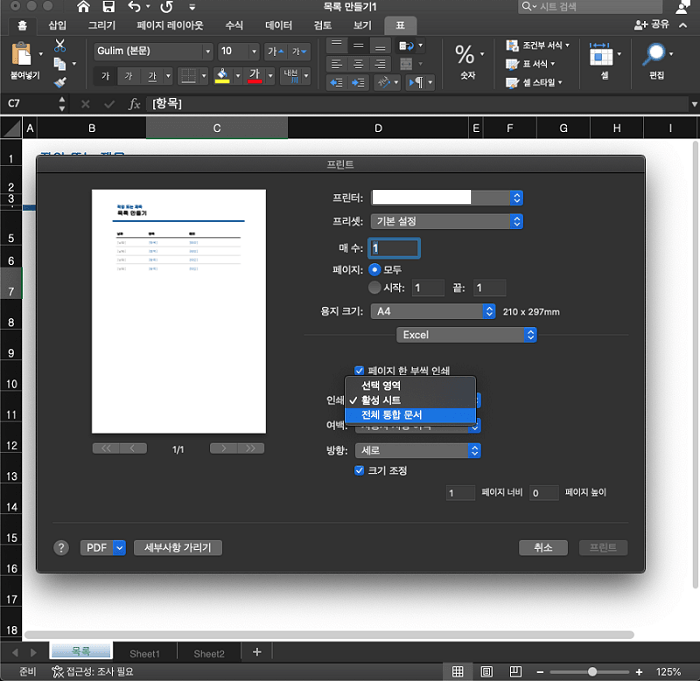Screen dimensions: 700x681
Task: Open the PDF dropdown arrow
Action: pos(119,547)
